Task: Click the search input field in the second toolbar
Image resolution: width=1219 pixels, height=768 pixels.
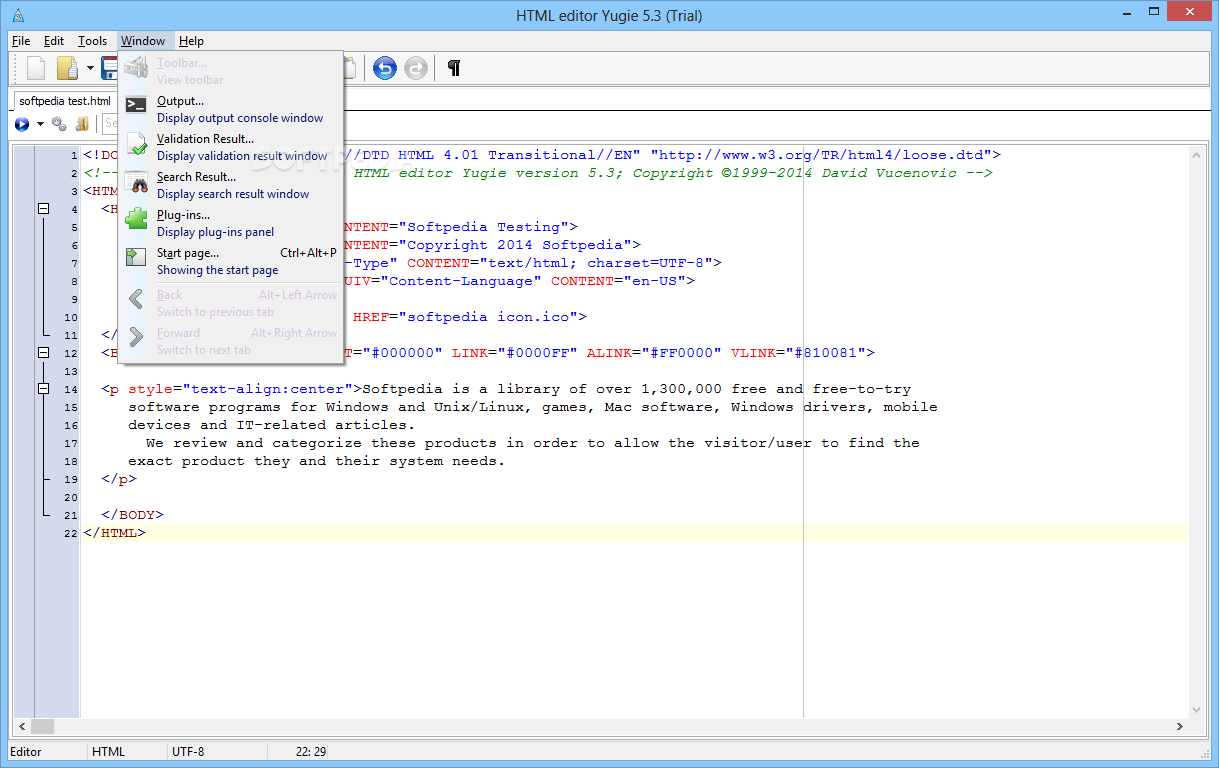Action: point(110,124)
